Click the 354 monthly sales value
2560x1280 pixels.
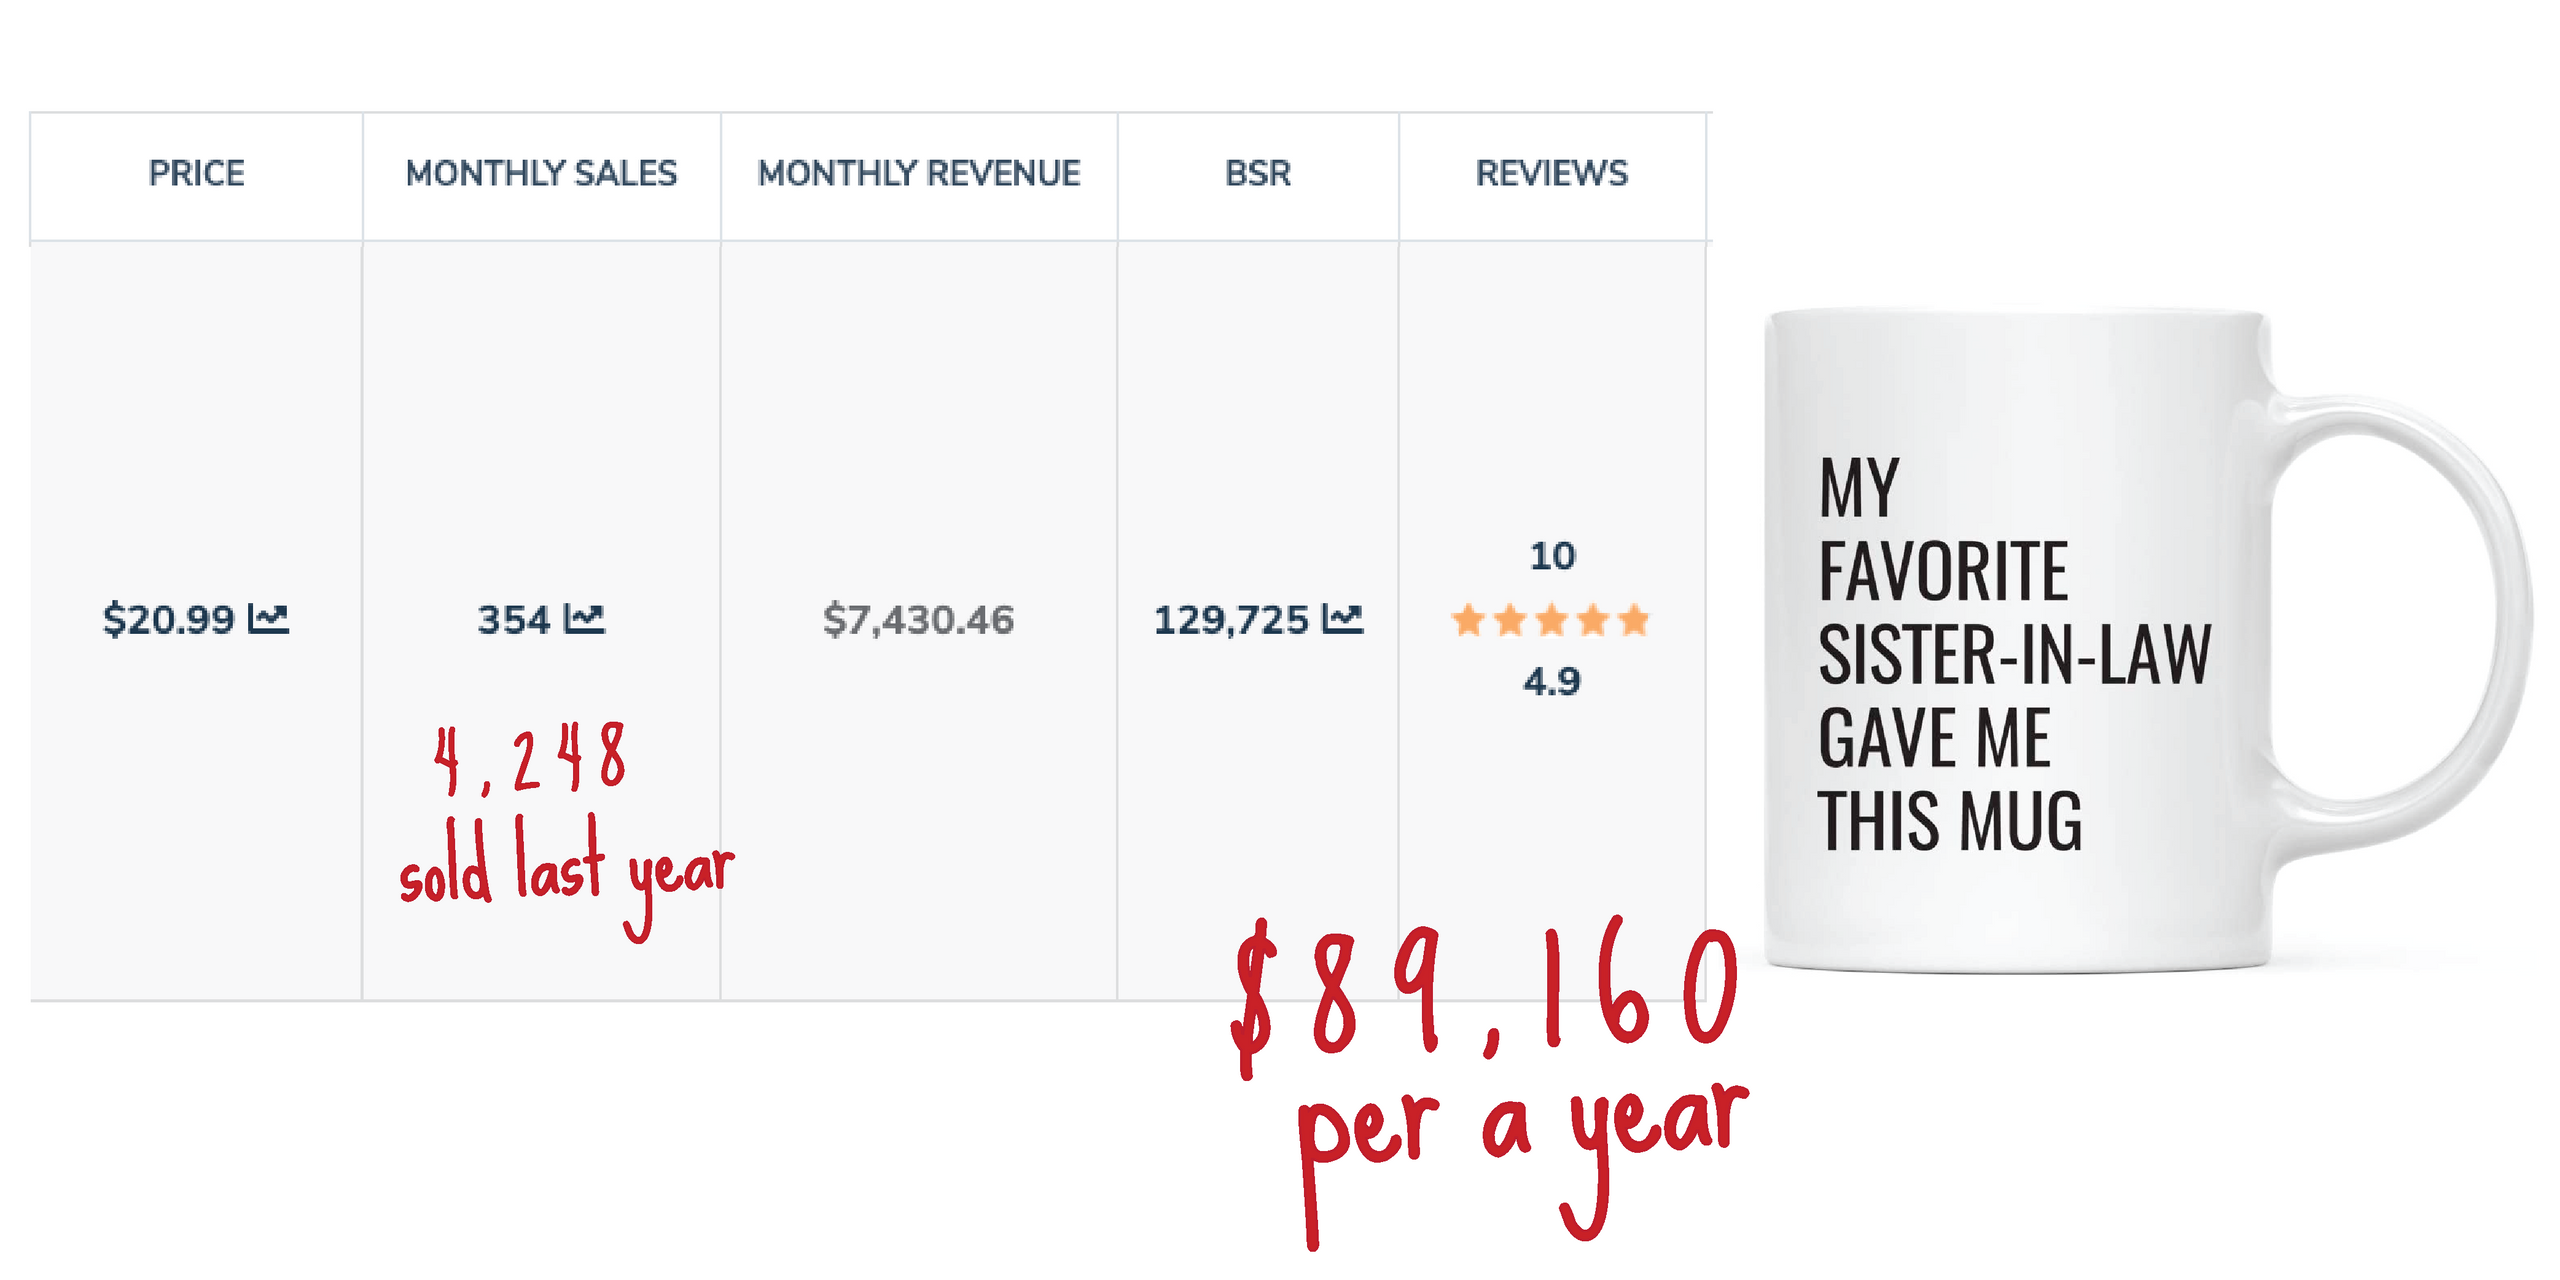[514, 620]
